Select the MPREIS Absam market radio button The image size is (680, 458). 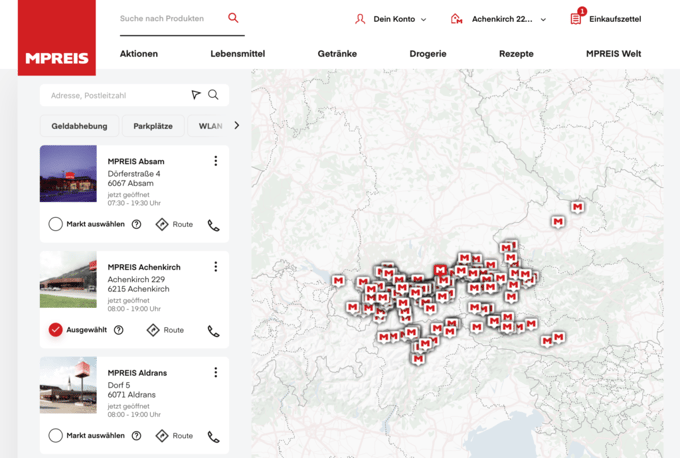pyautogui.click(x=56, y=224)
